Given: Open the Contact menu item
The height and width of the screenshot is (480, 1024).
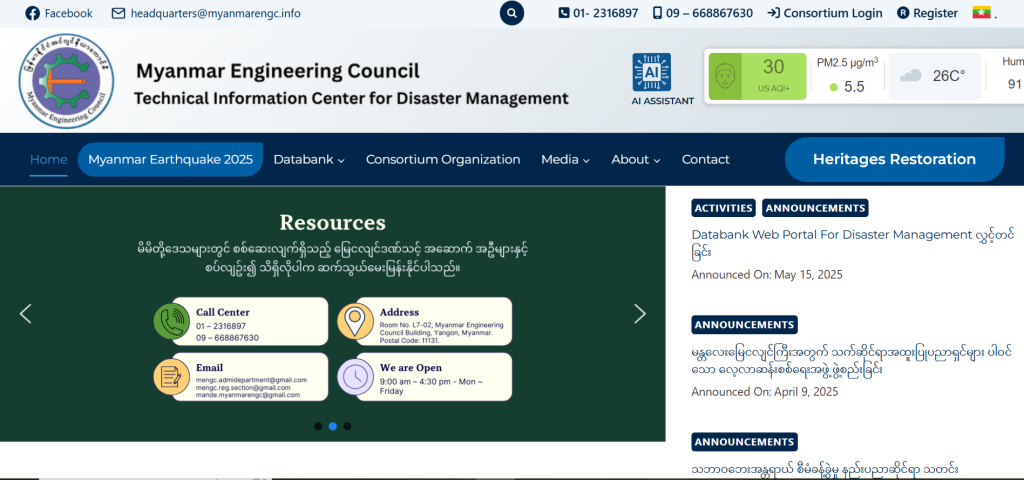Looking at the screenshot, I should coord(705,159).
